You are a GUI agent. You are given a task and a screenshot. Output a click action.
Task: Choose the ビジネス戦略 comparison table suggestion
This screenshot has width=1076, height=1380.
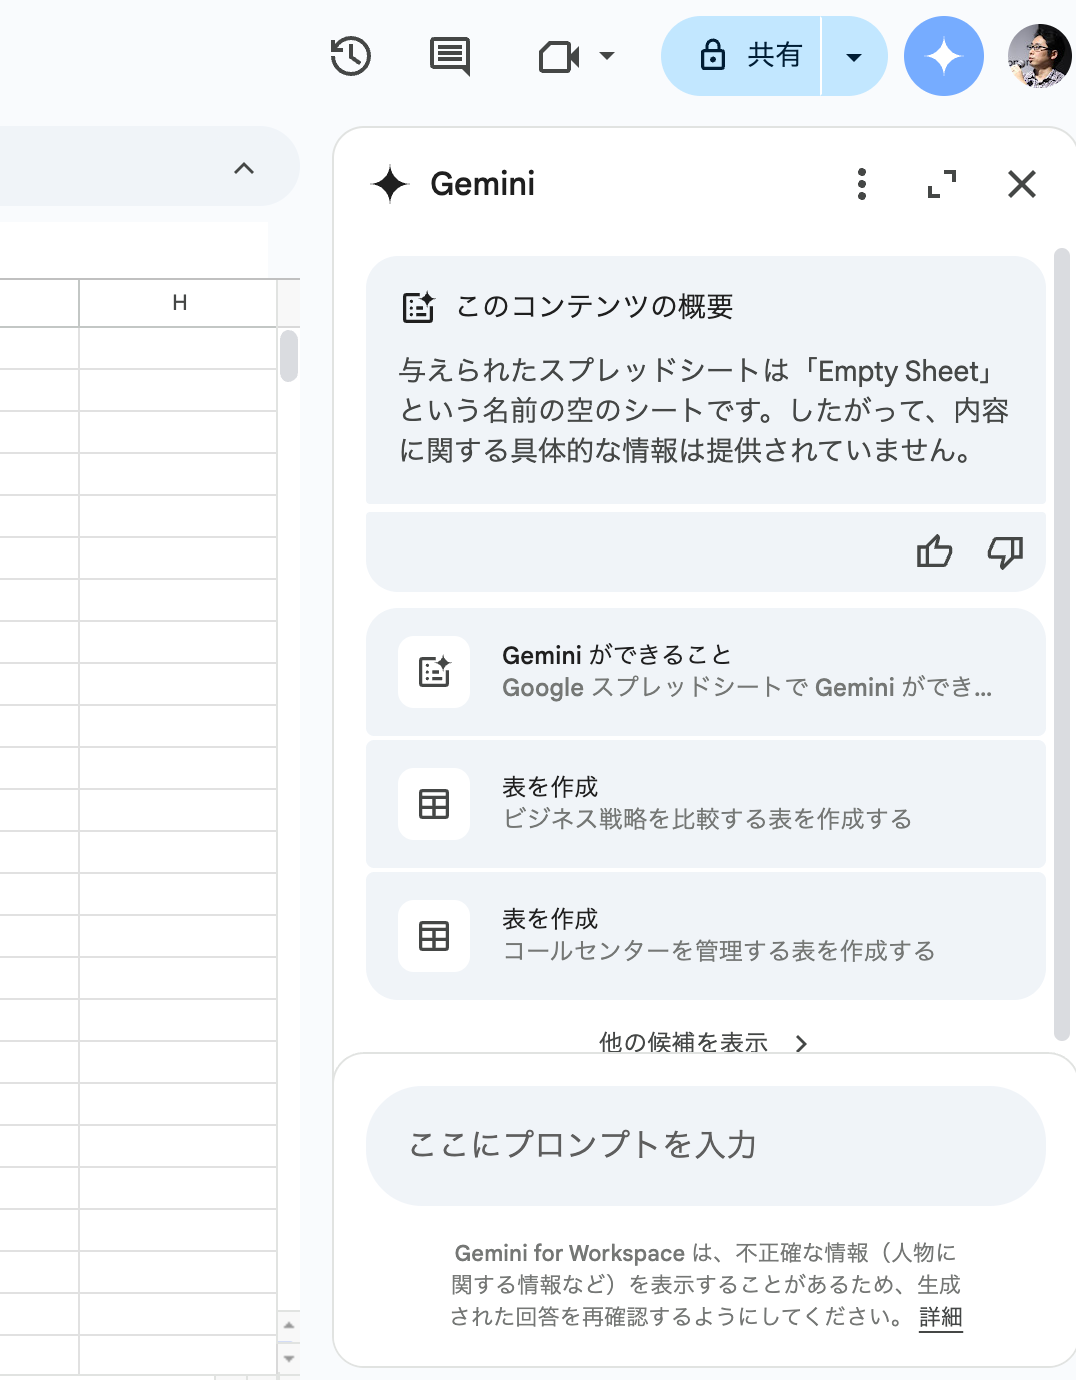[x=706, y=804]
